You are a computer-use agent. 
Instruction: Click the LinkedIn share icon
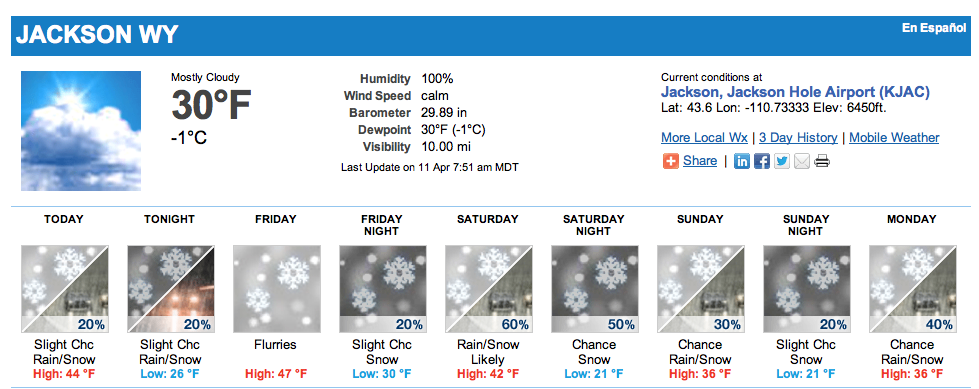(x=741, y=161)
